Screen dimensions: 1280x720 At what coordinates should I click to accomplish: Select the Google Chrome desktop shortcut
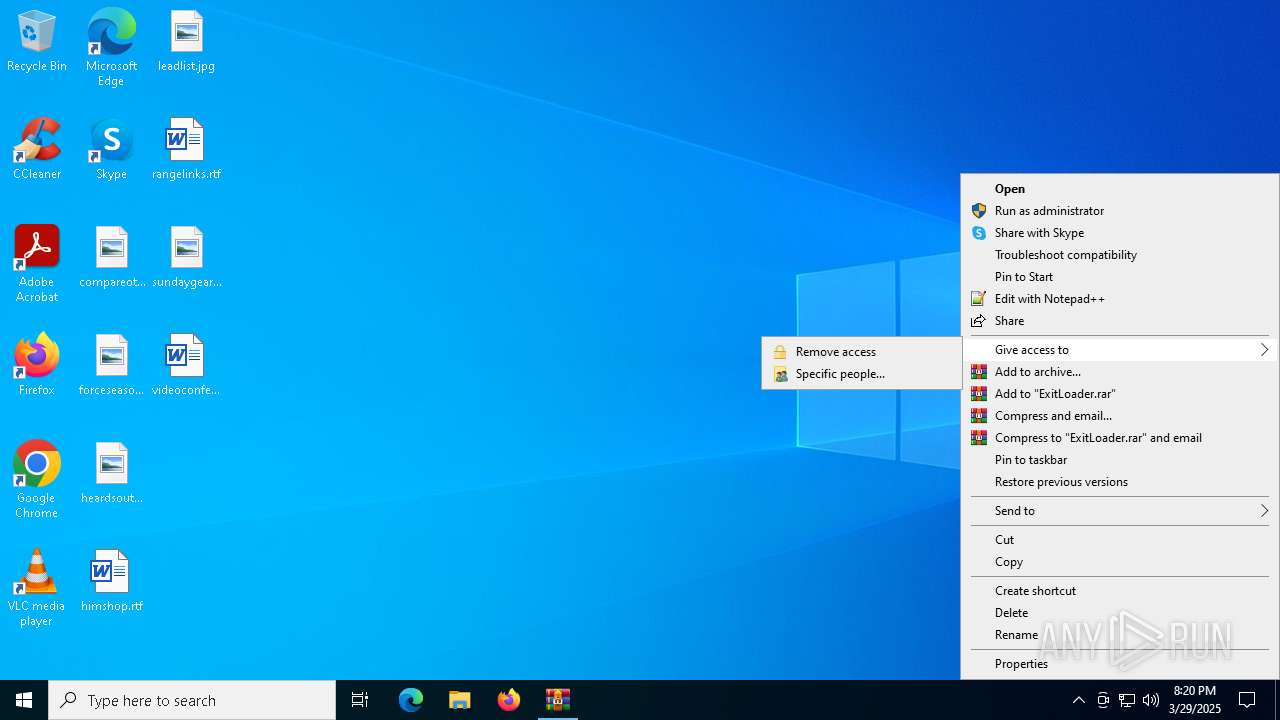[37, 480]
